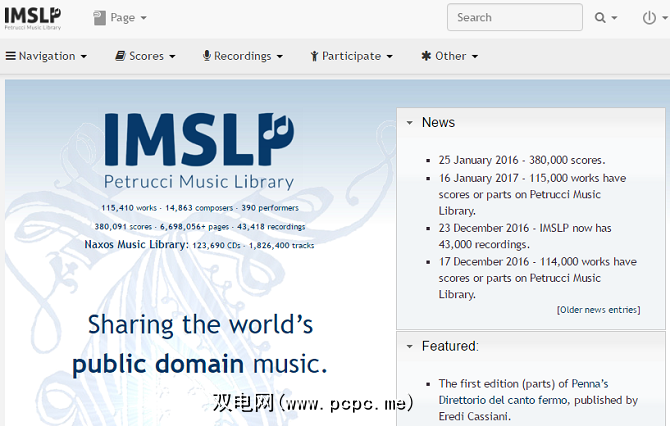Screen dimensions: 670x426
Task: Click the Participate person icon
Action: 314,56
